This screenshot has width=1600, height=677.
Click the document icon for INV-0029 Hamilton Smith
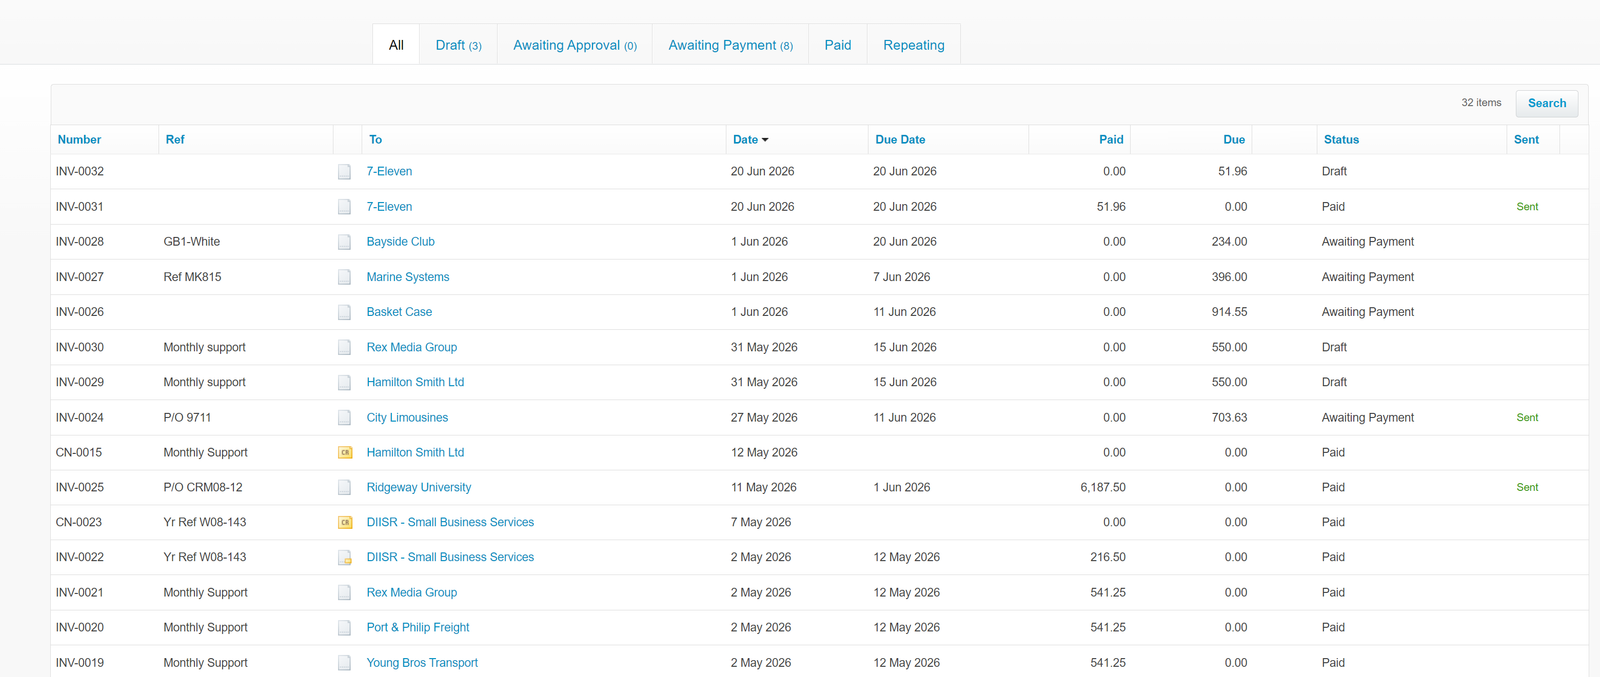(344, 382)
